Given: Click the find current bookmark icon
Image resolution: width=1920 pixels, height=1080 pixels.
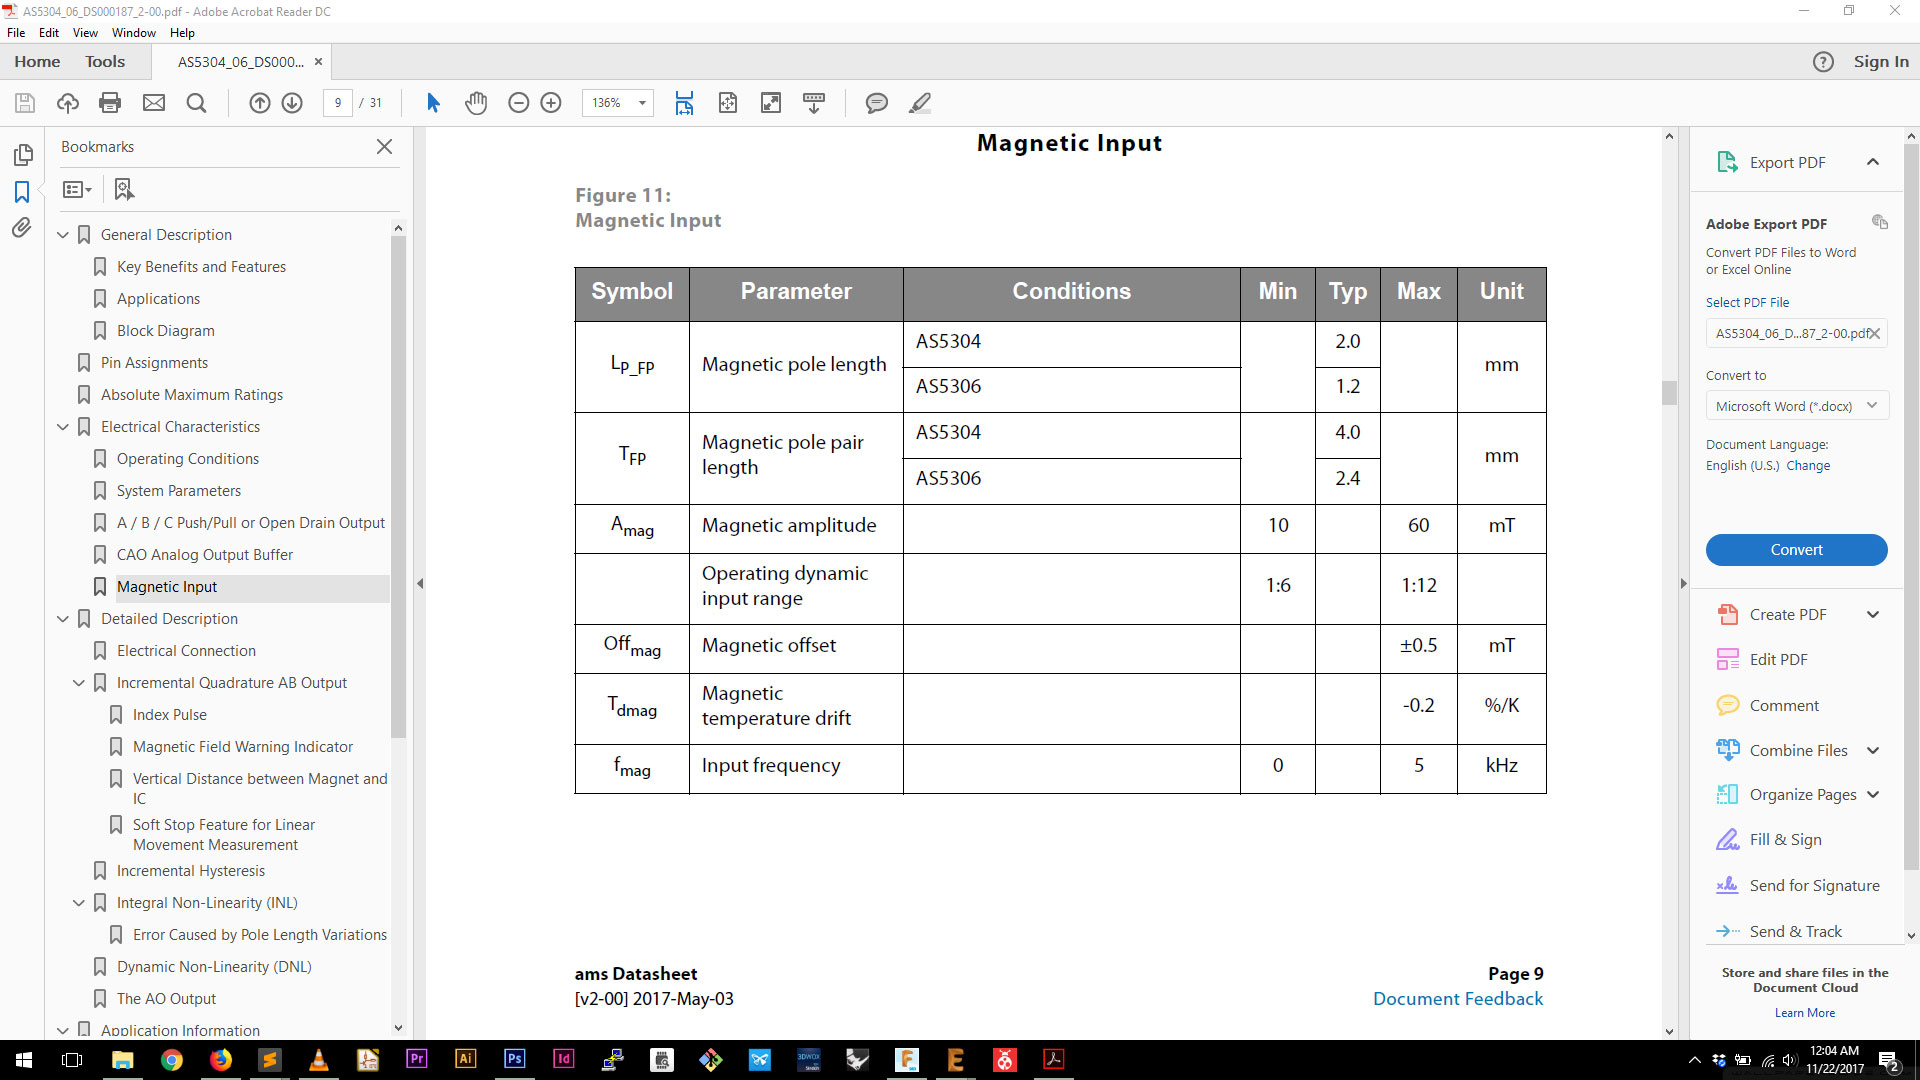Looking at the screenshot, I should coord(124,189).
